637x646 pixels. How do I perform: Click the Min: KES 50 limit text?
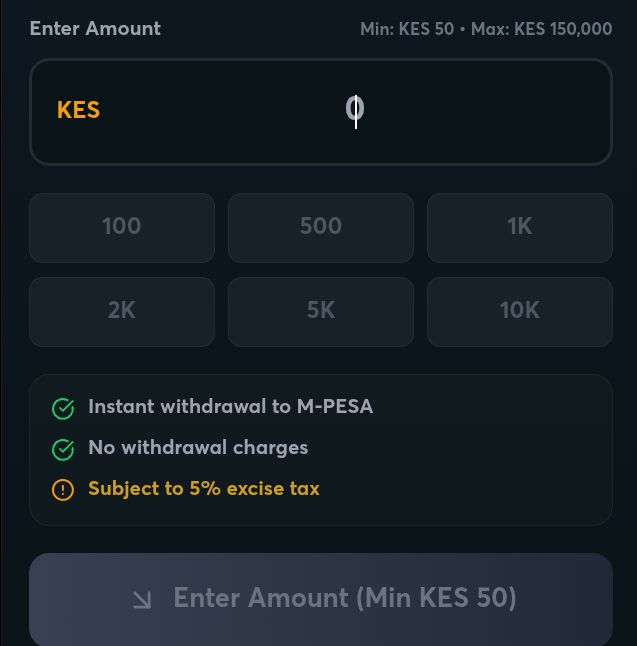click(407, 29)
